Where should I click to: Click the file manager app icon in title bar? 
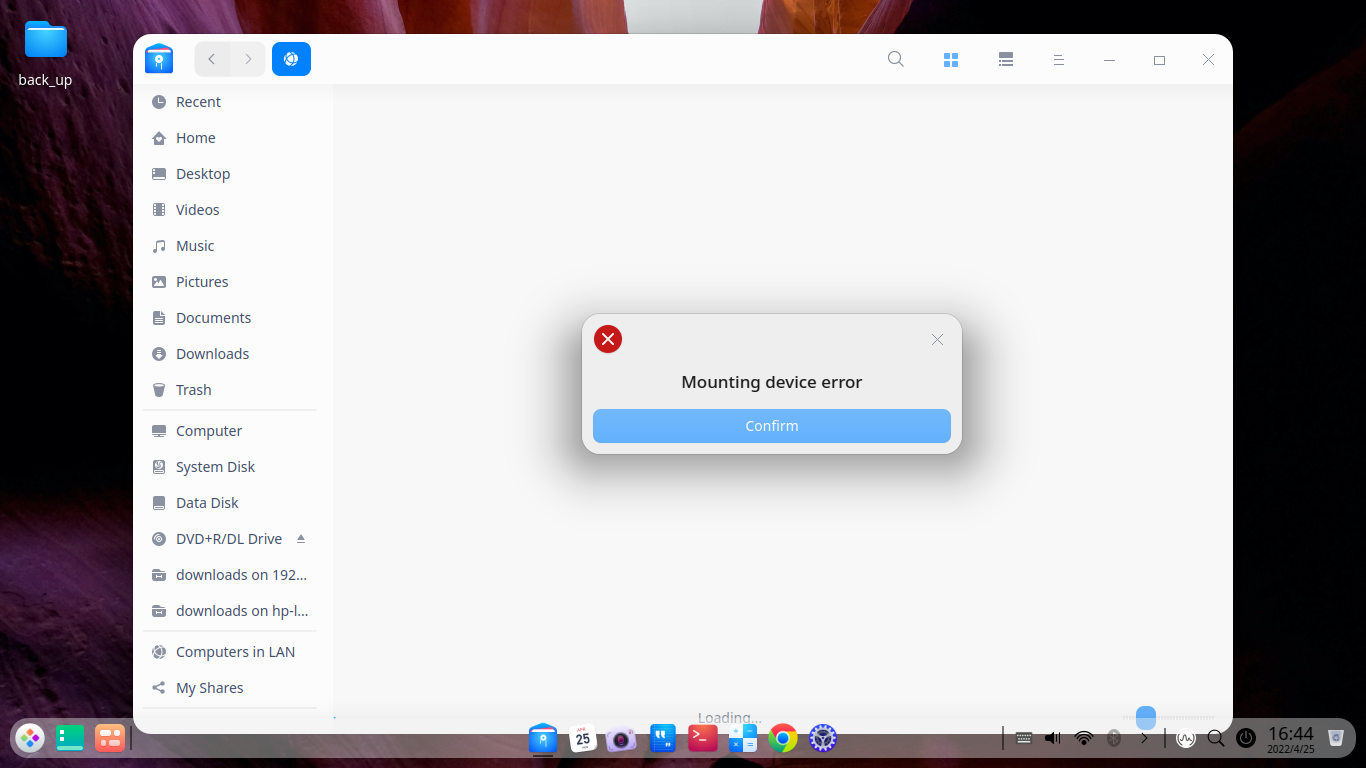pyautogui.click(x=159, y=59)
